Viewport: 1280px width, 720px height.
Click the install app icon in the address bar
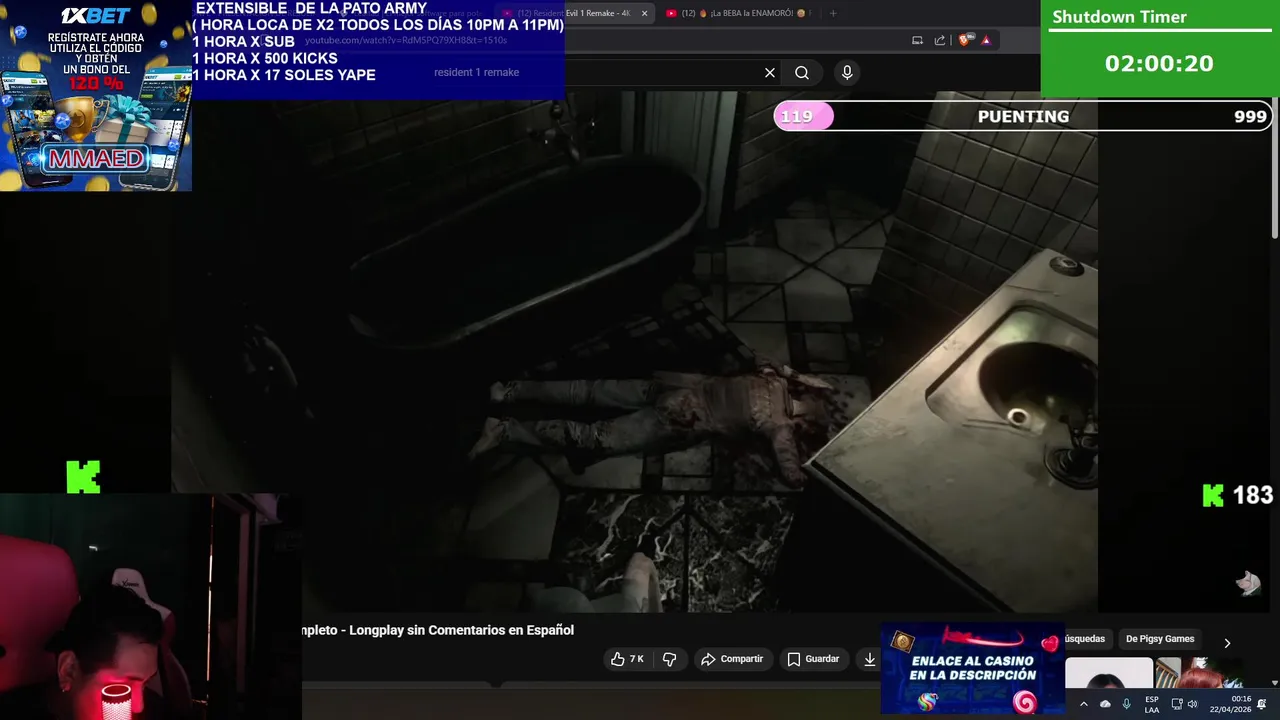point(917,40)
